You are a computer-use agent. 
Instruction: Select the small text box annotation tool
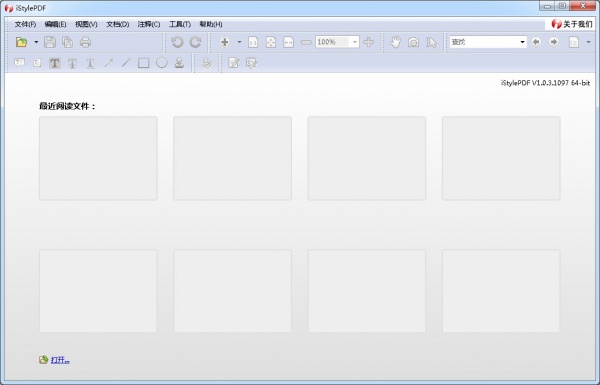(37, 63)
